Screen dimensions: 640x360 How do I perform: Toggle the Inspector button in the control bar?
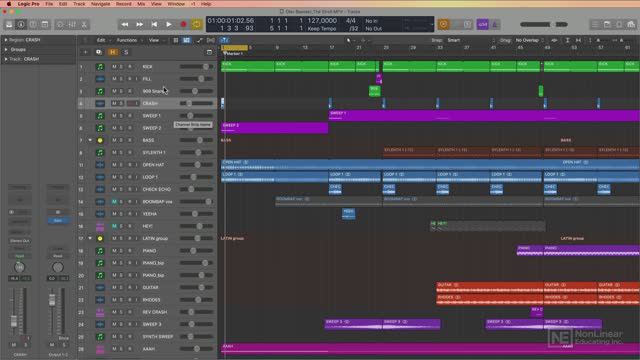[21, 24]
